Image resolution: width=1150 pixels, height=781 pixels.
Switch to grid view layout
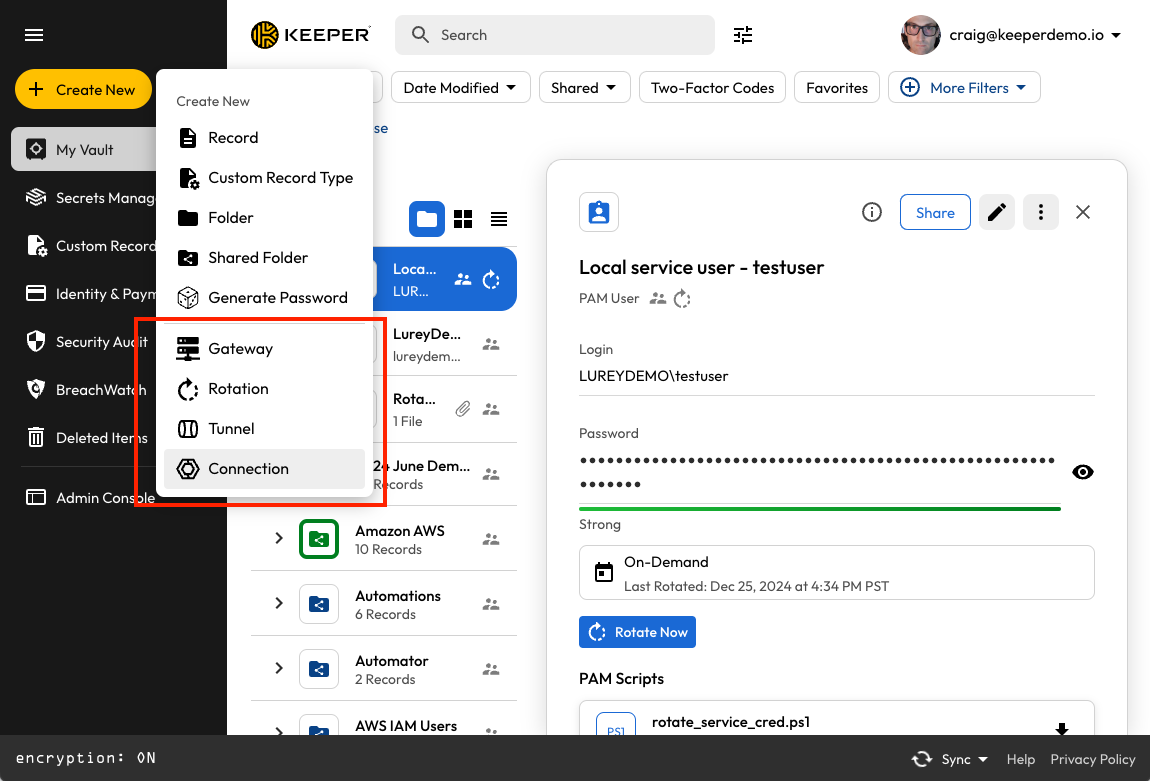tap(463, 219)
